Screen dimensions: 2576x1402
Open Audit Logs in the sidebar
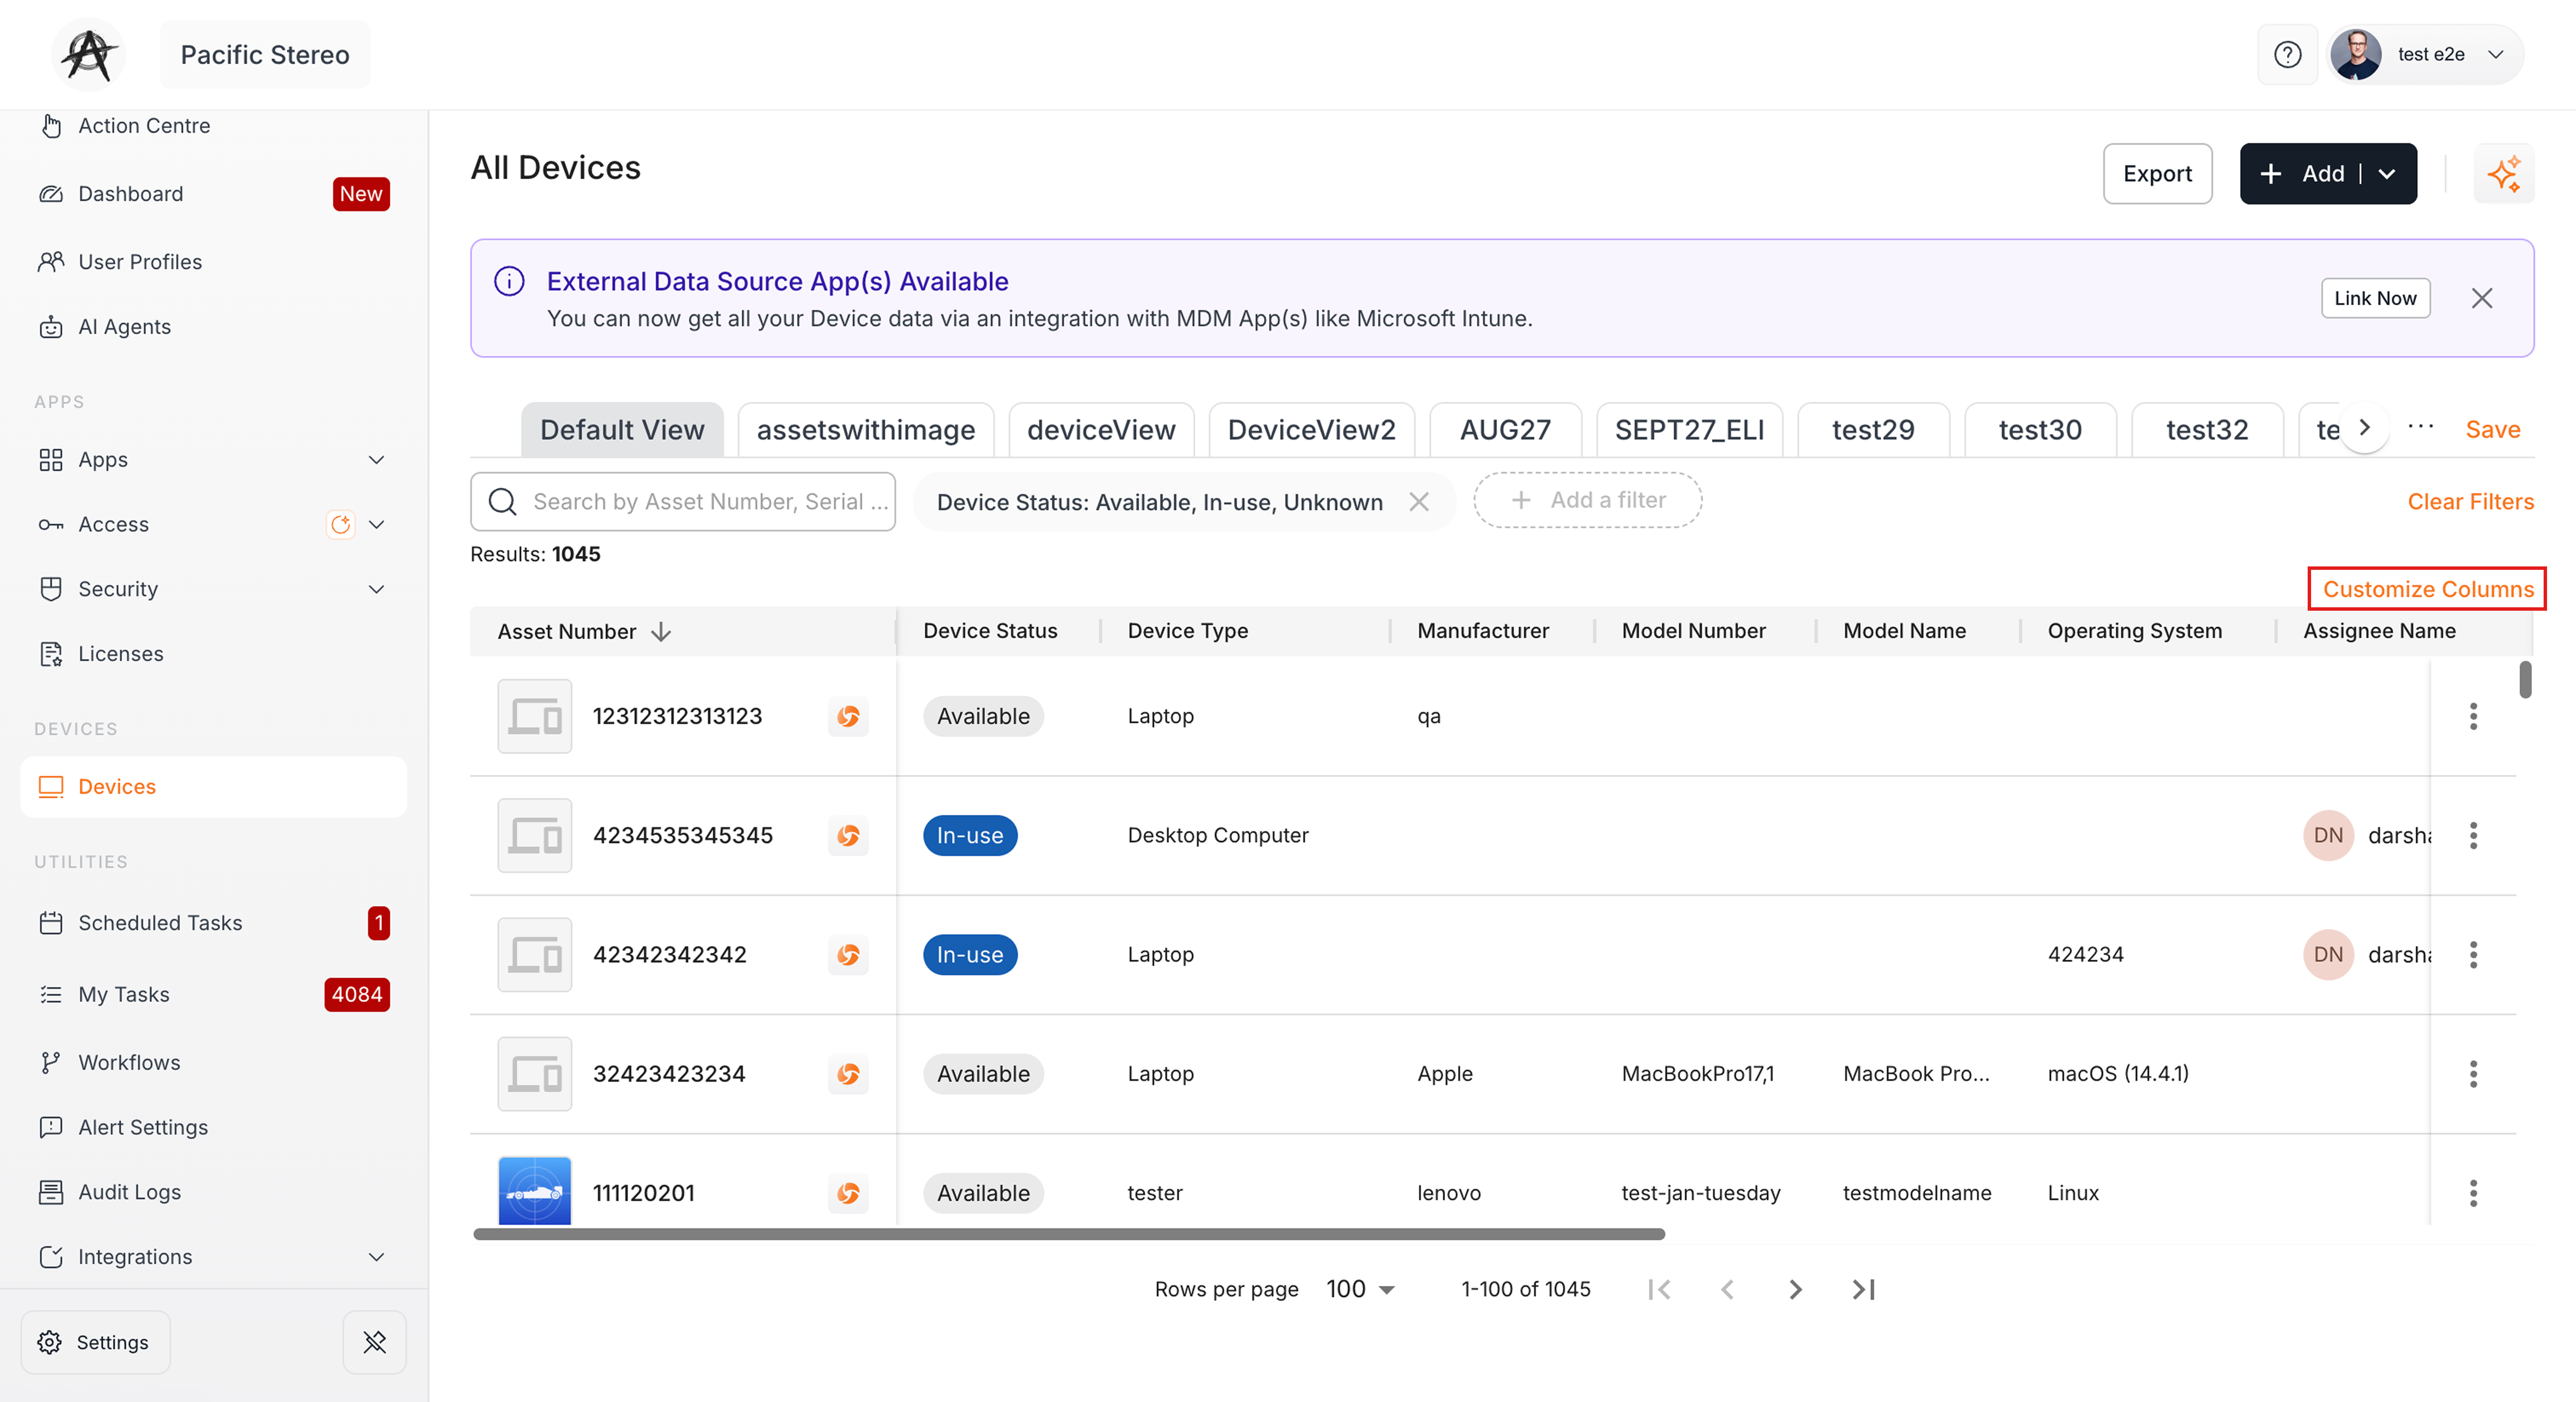214,1192
